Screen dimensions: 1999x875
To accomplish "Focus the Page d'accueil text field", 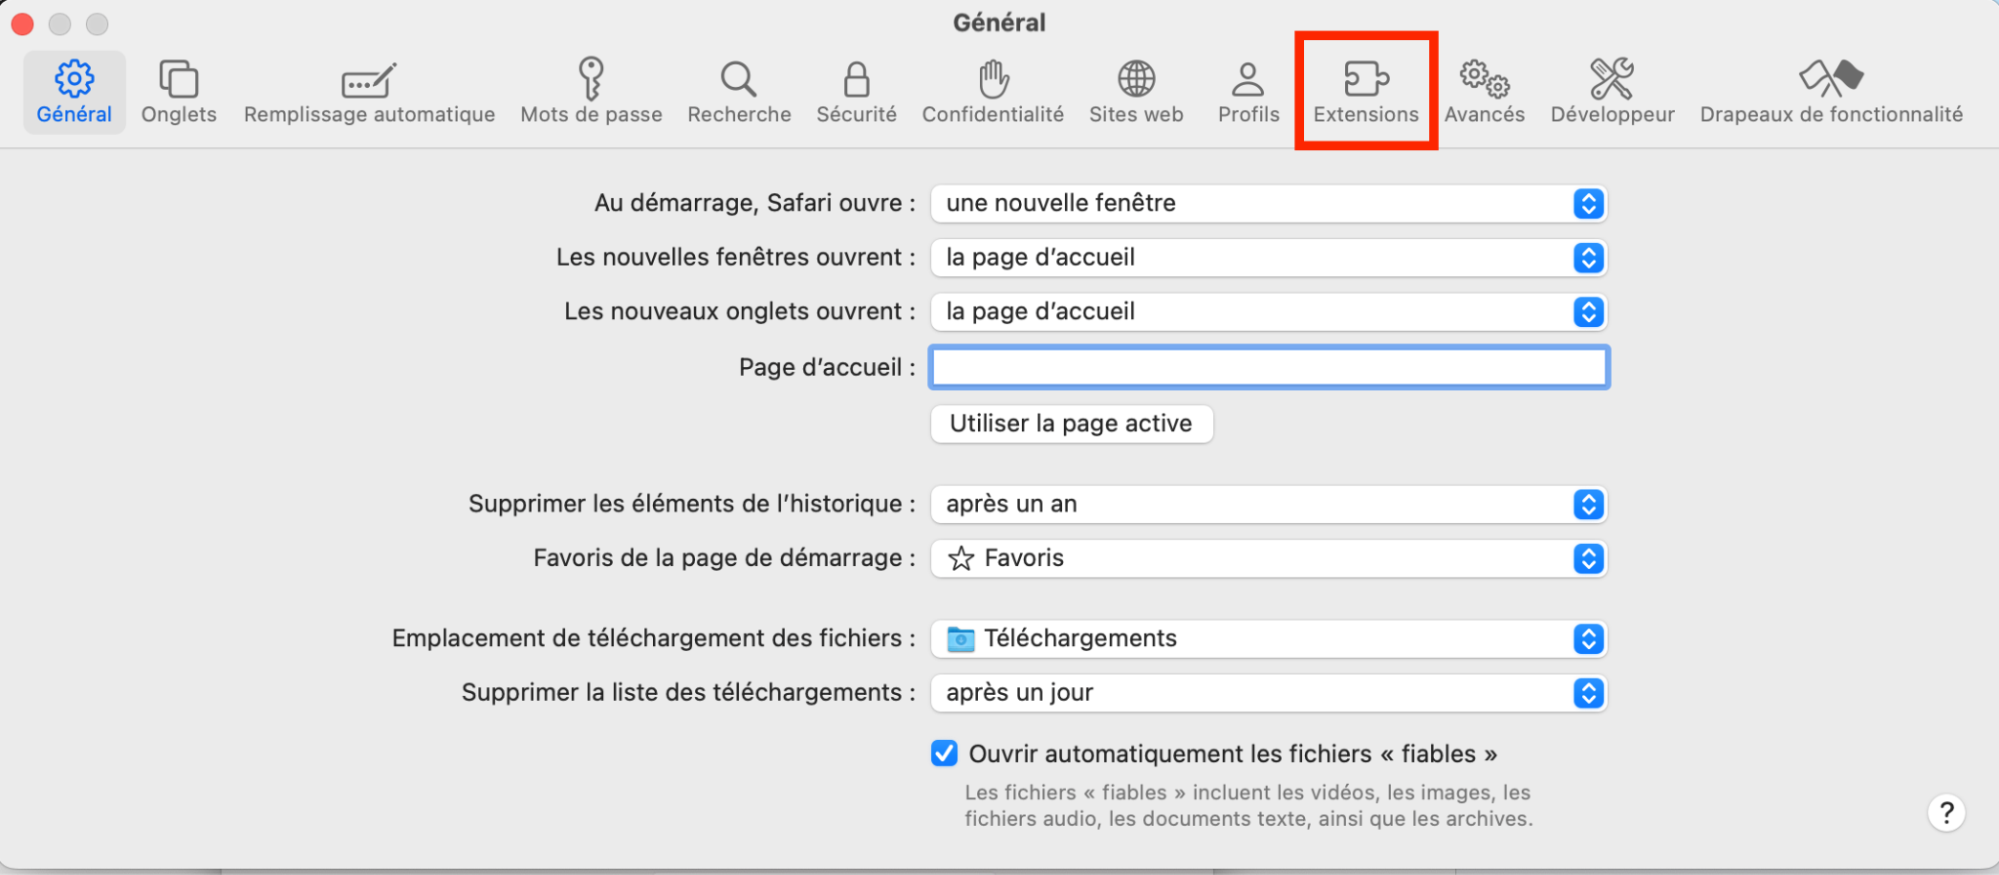I will point(1269,367).
